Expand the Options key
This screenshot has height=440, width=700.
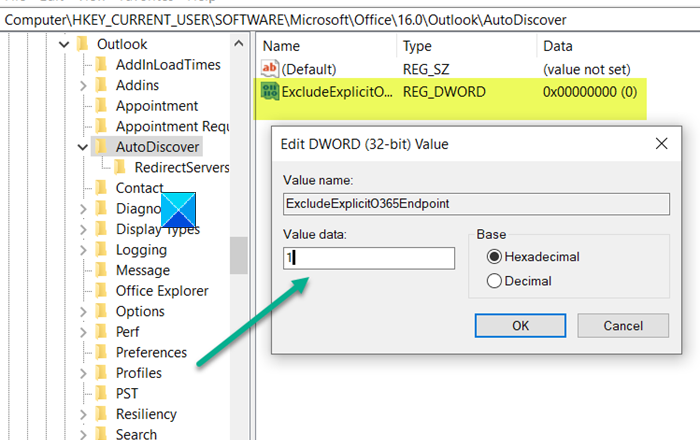click(x=83, y=311)
